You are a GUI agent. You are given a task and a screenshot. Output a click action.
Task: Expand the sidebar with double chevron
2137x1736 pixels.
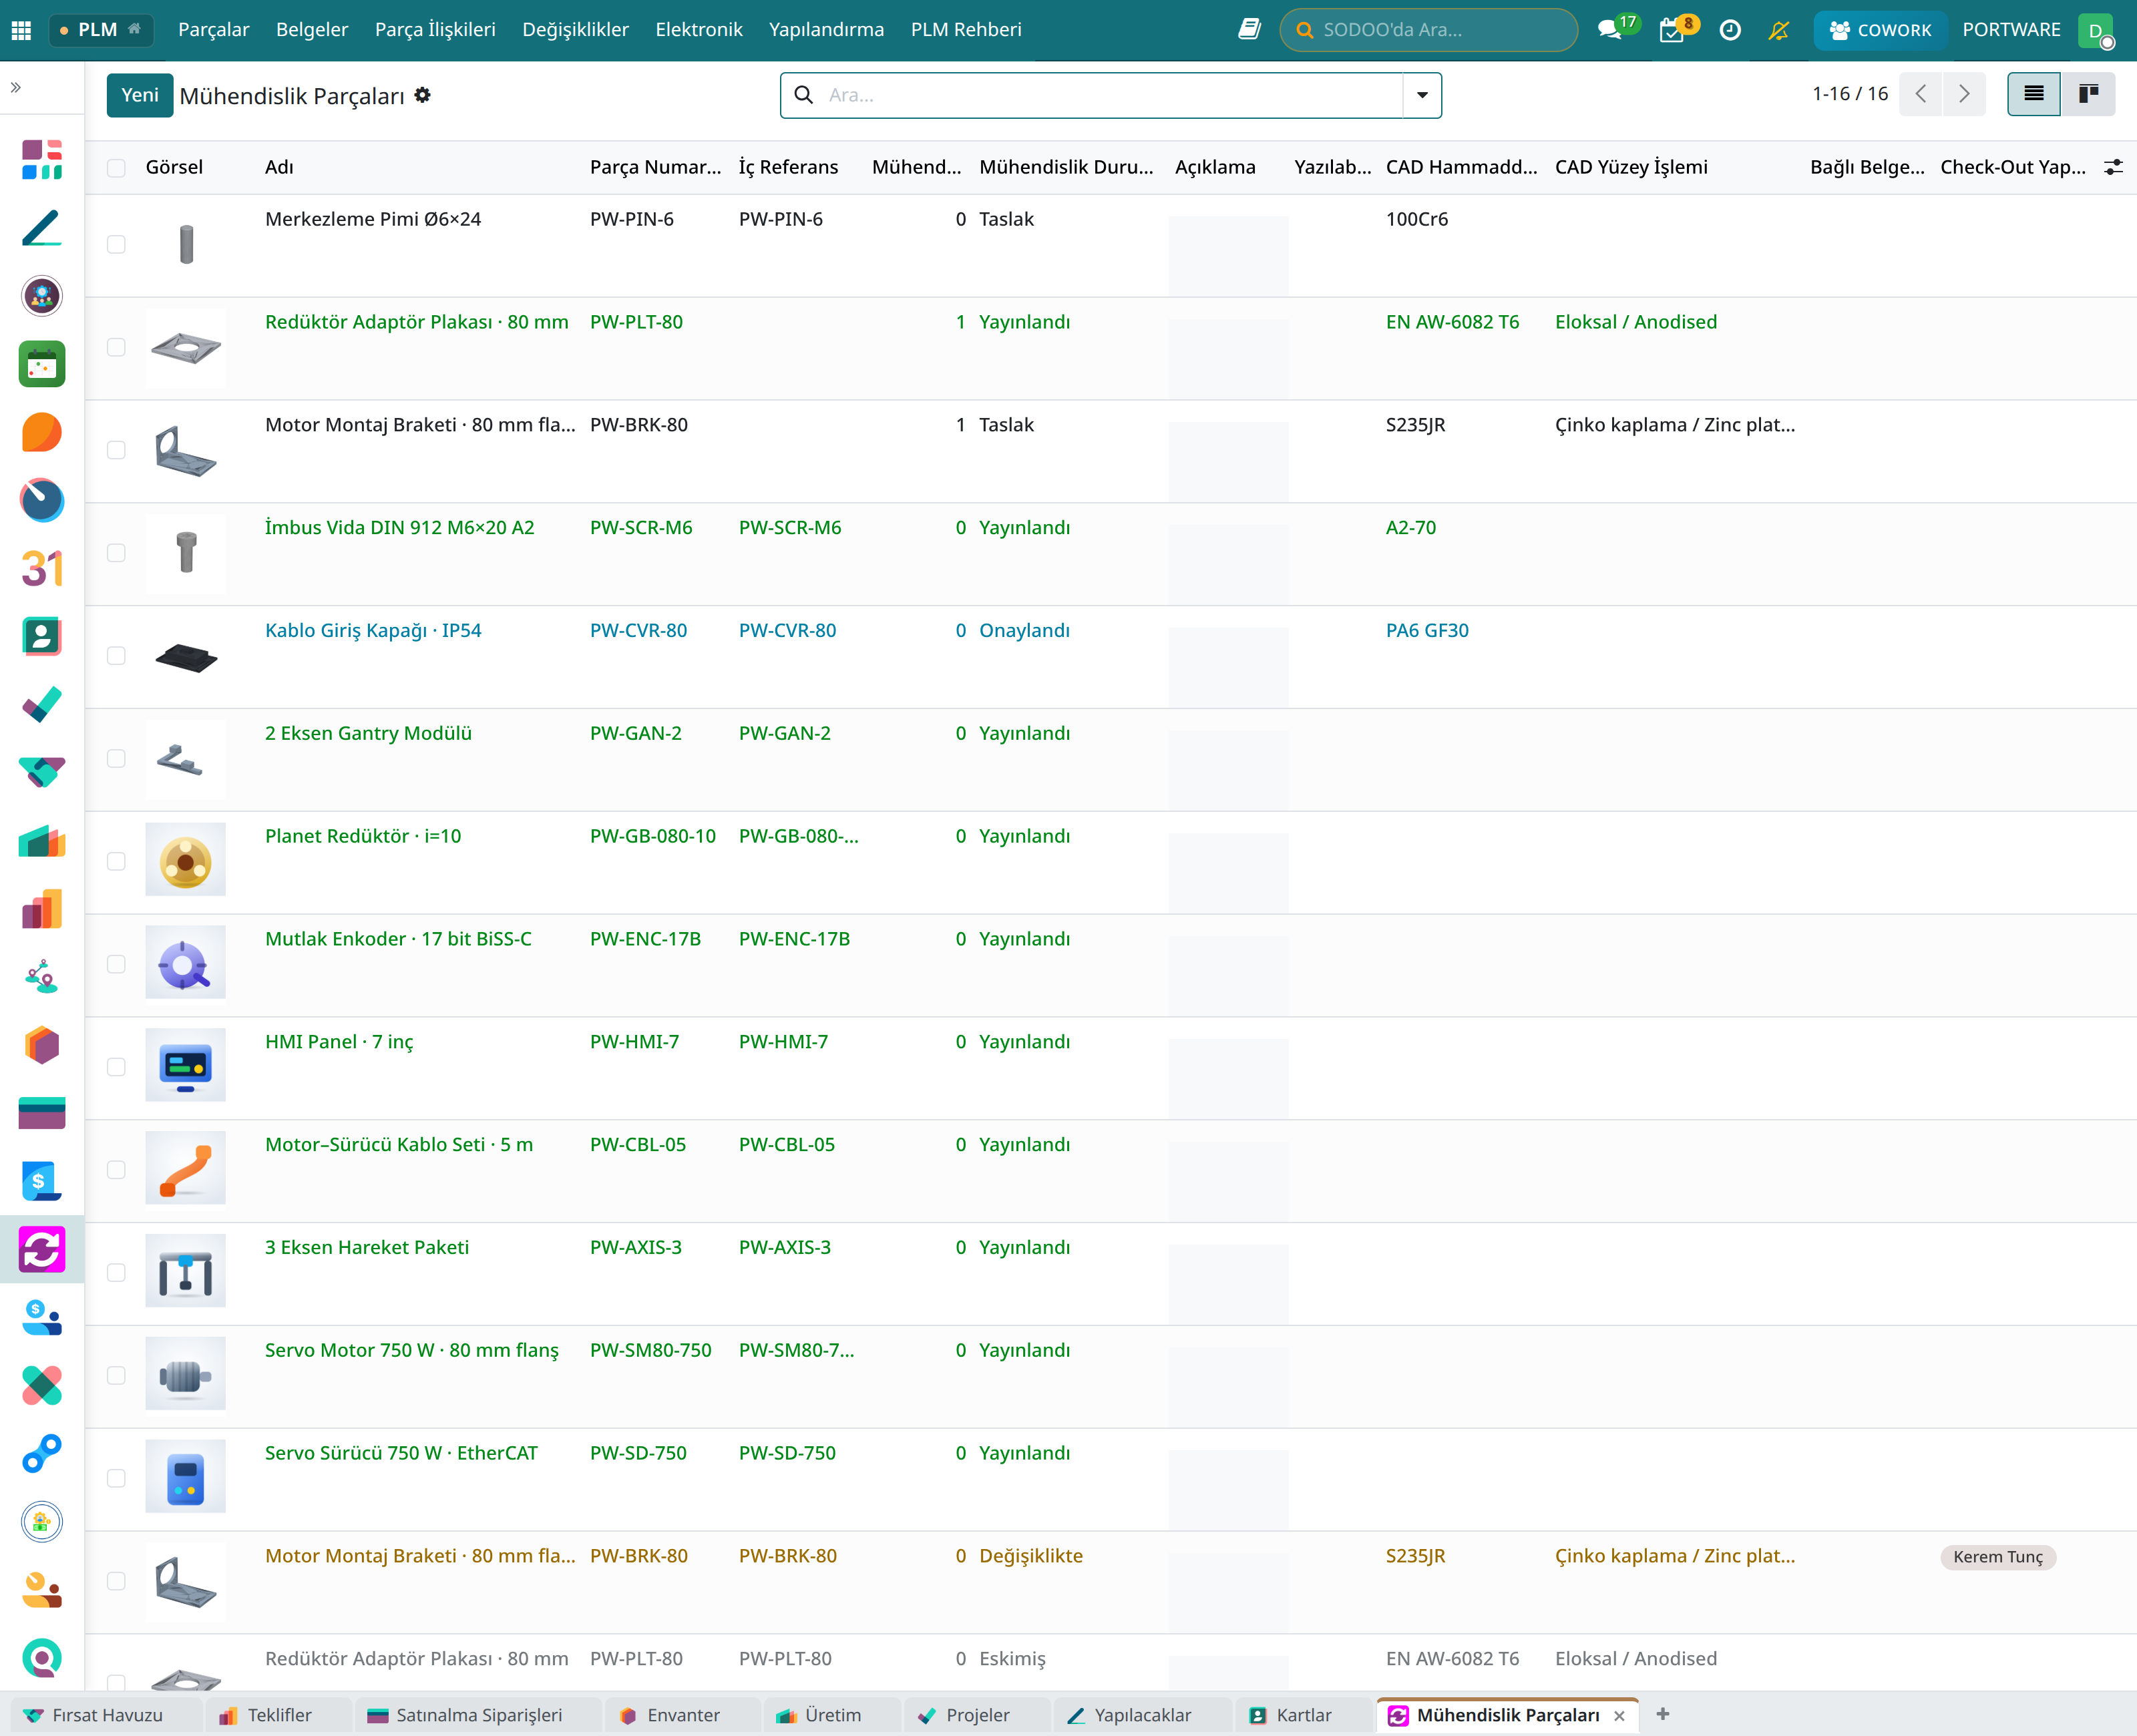[16, 88]
